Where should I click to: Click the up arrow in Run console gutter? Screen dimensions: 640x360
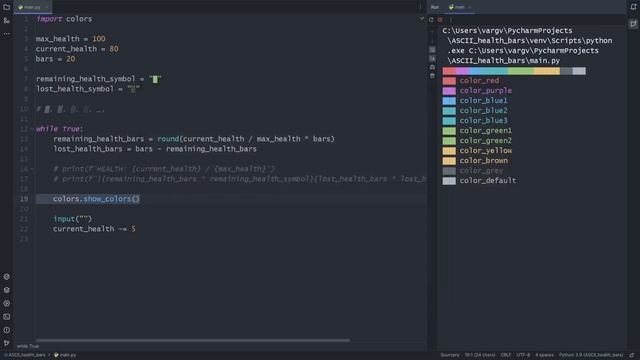[x=432, y=32]
